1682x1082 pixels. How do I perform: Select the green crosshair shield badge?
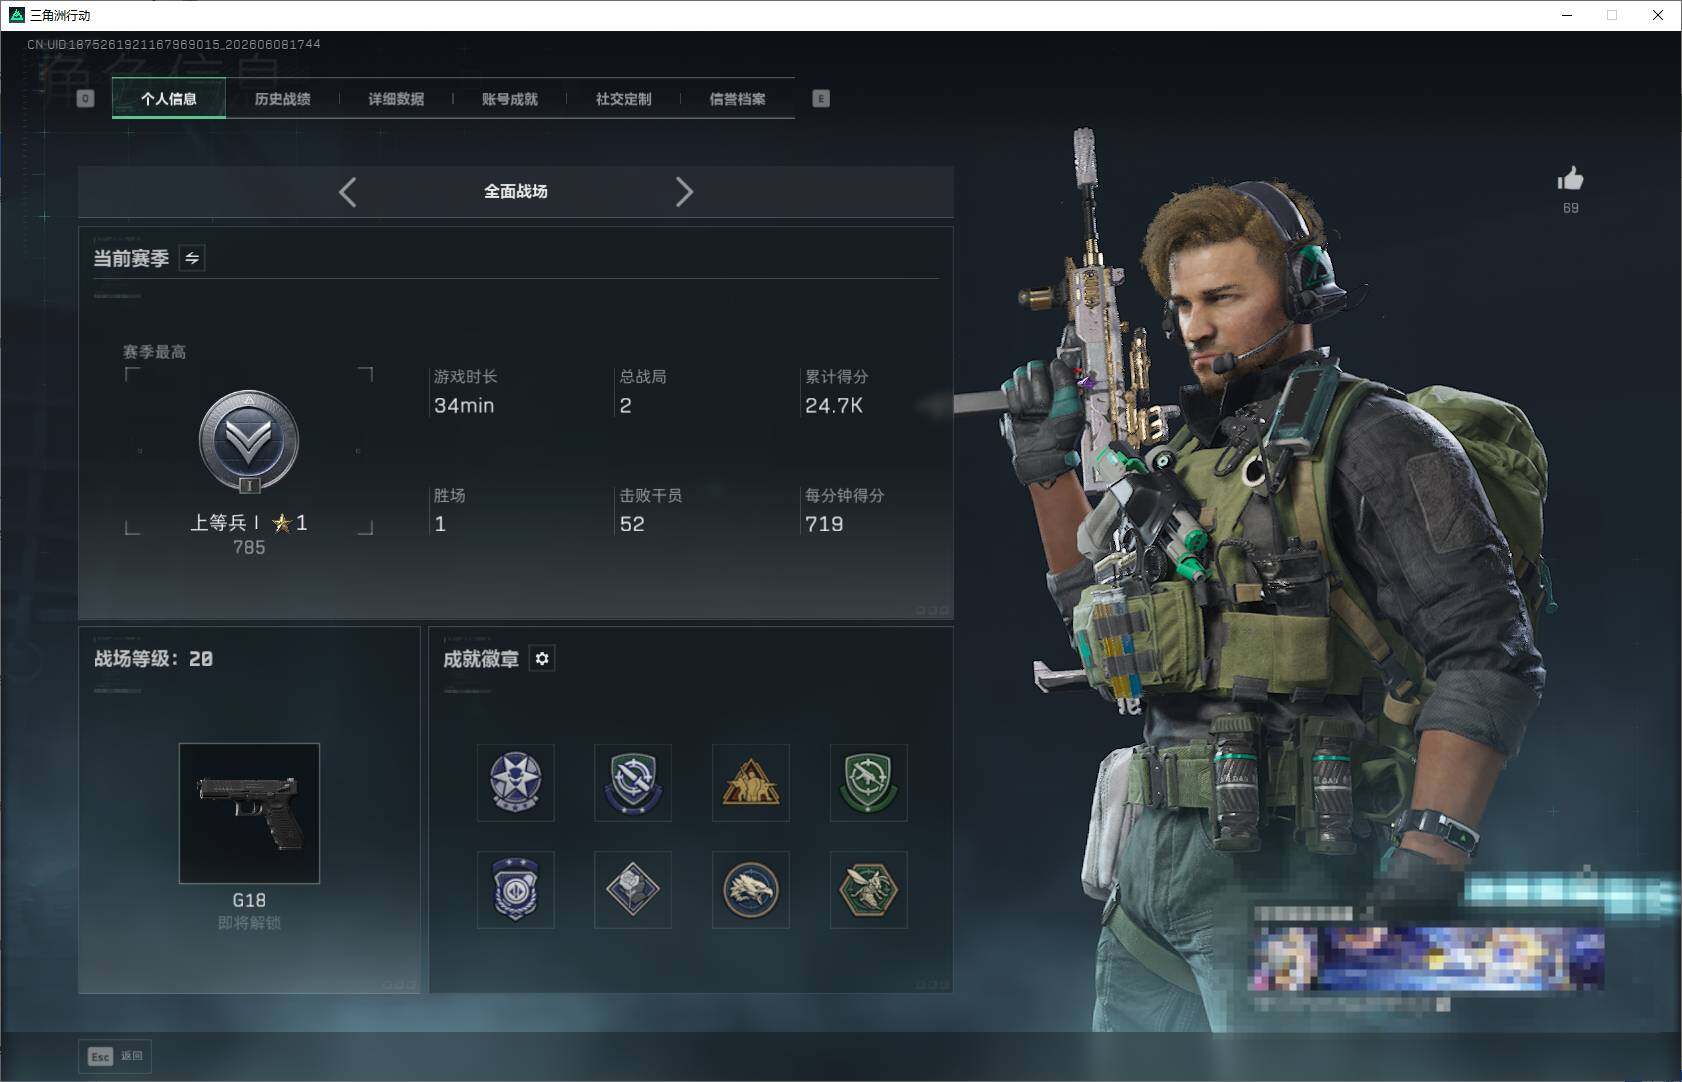coord(869,783)
